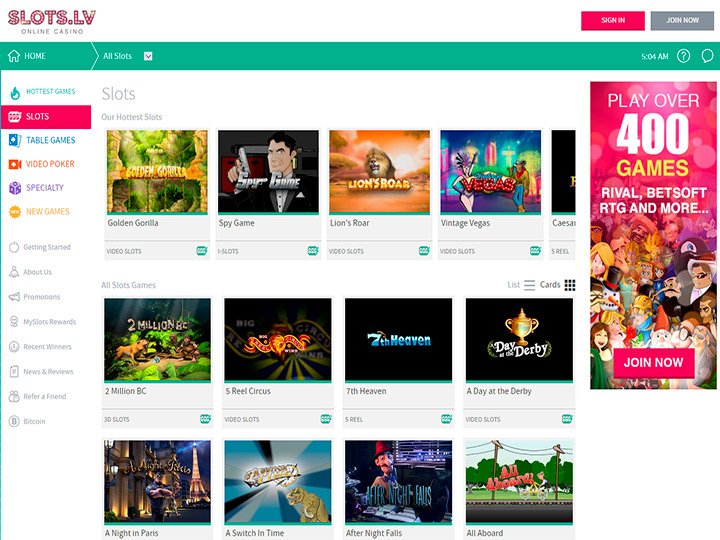The height and width of the screenshot is (540, 720).
Task: Open the Golden Gorilla thumbnail
Action: click(x=157, y=172)
